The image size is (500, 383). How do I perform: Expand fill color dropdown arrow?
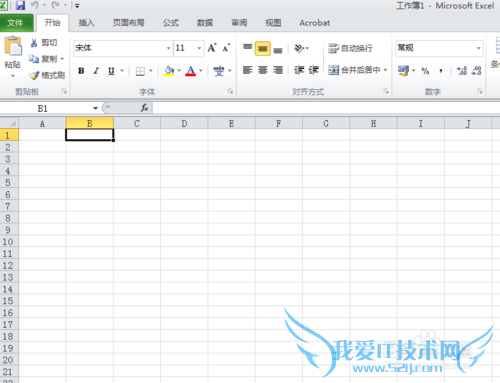pyautogui.click(x=179, y=71)
